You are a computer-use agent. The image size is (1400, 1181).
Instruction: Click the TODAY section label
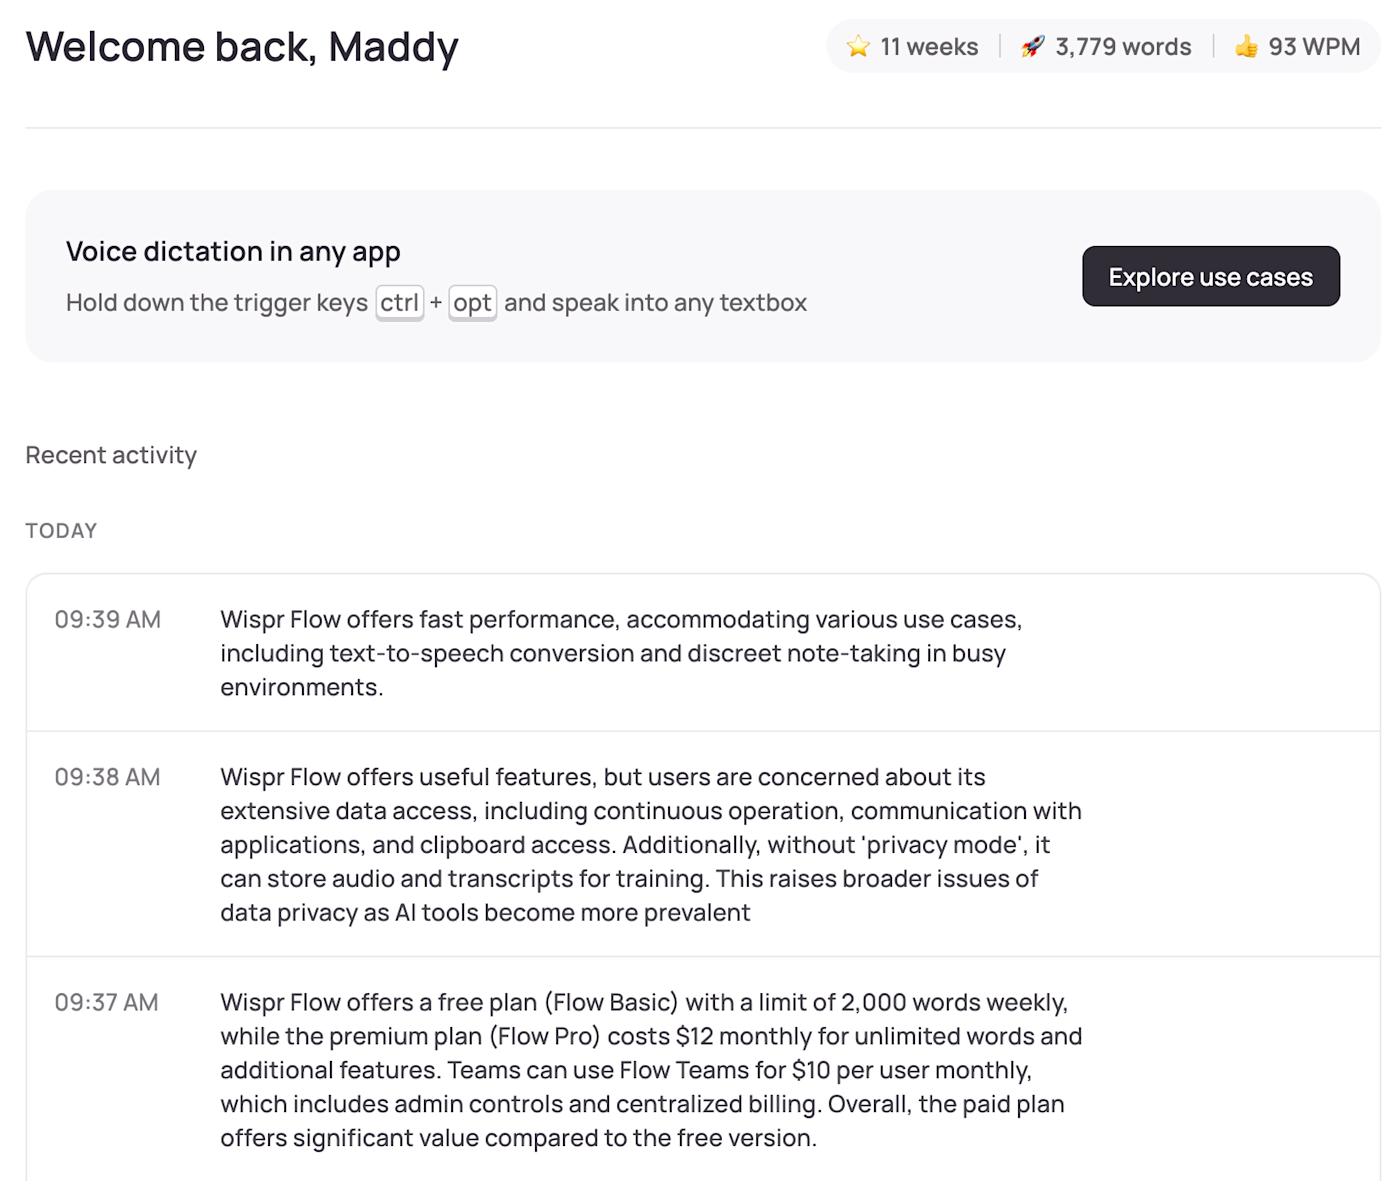coord(61,531)
